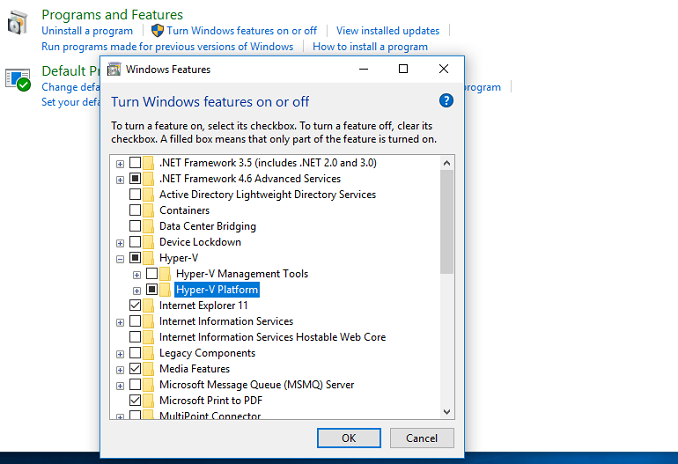
Task: Click the folder icon beside Media Features
Action: pyautogui.click(x=148, y=369)
